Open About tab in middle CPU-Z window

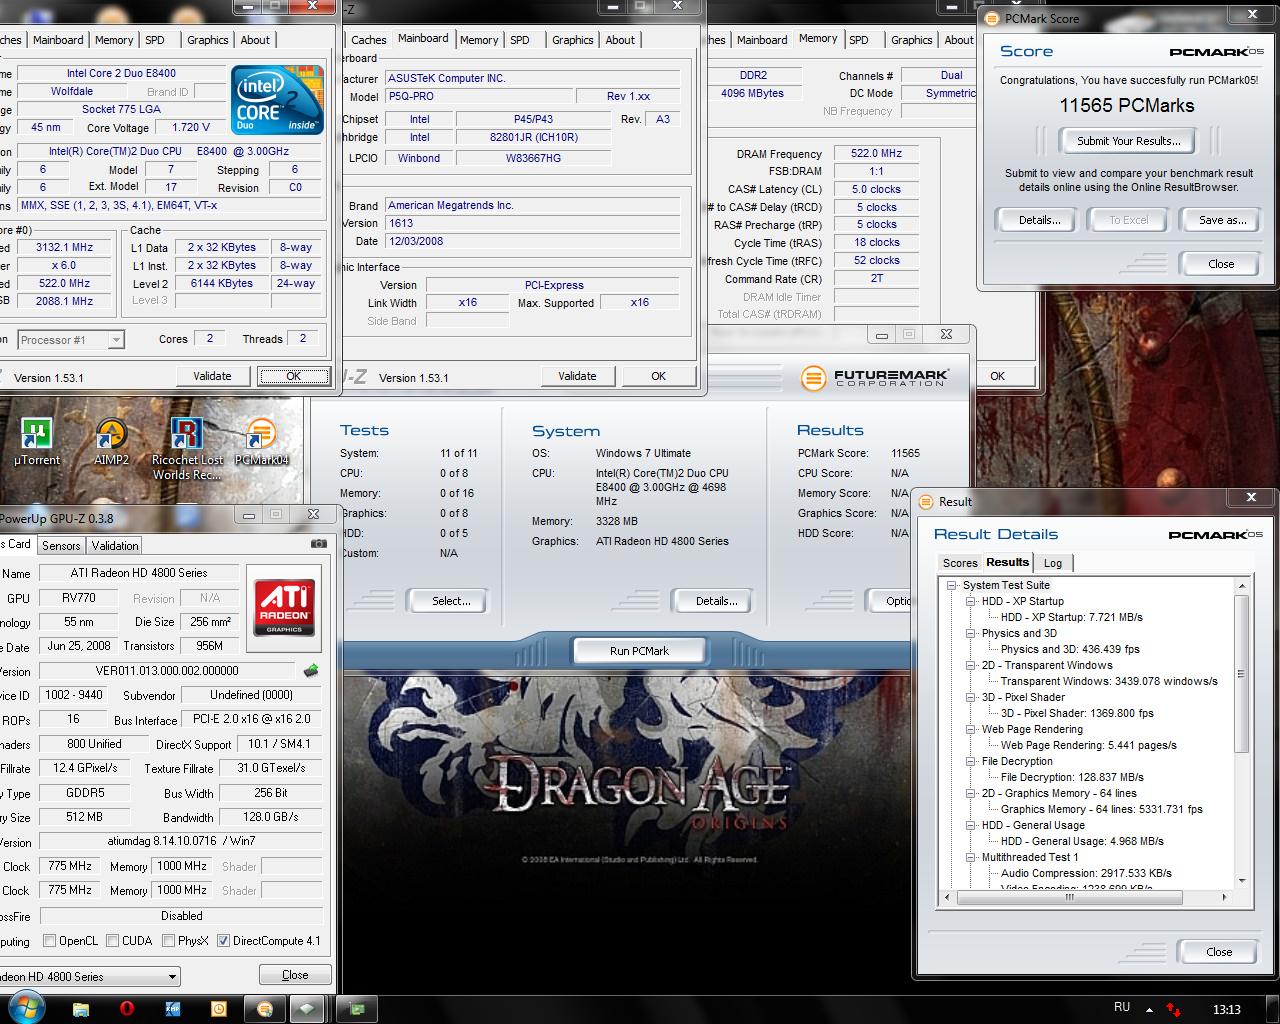click(620, 40)
